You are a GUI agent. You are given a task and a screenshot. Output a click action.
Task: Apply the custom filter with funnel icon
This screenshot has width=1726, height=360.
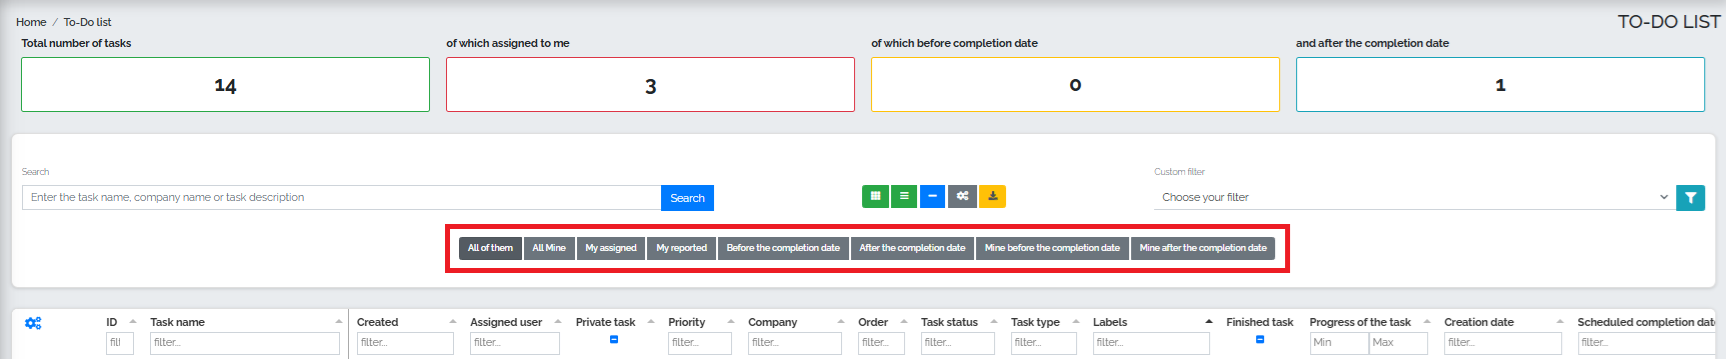pyautogui.click(x=1690, y=198)
